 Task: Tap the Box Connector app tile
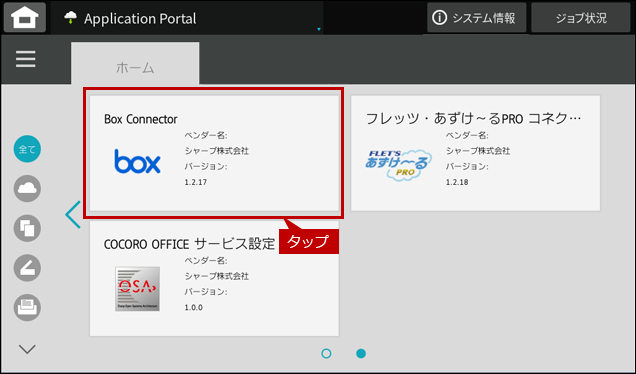(x=214, y=153)
